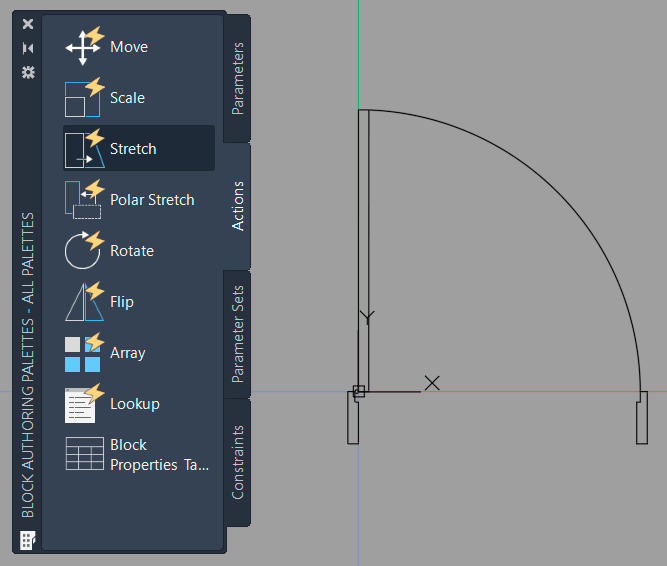Pick the Rotate action tool
Image resolution: width=667 pixels, height=566 pixels.
click(131, 251)
